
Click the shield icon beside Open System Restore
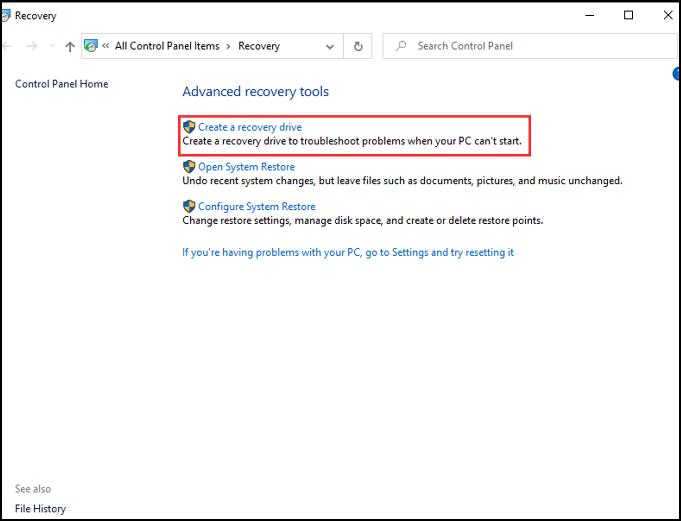(x=189, y=167)
